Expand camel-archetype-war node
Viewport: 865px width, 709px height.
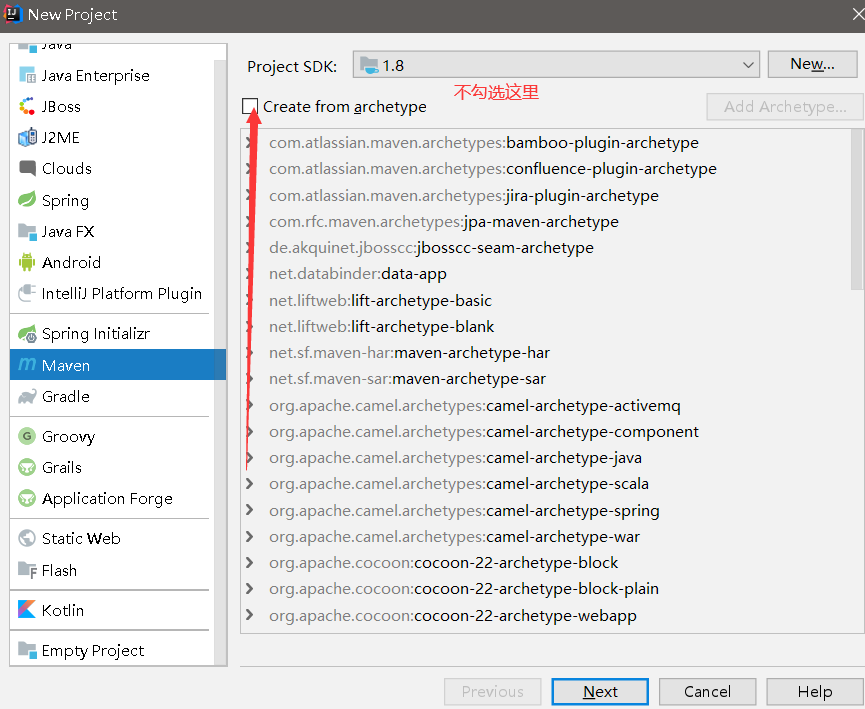249,536
